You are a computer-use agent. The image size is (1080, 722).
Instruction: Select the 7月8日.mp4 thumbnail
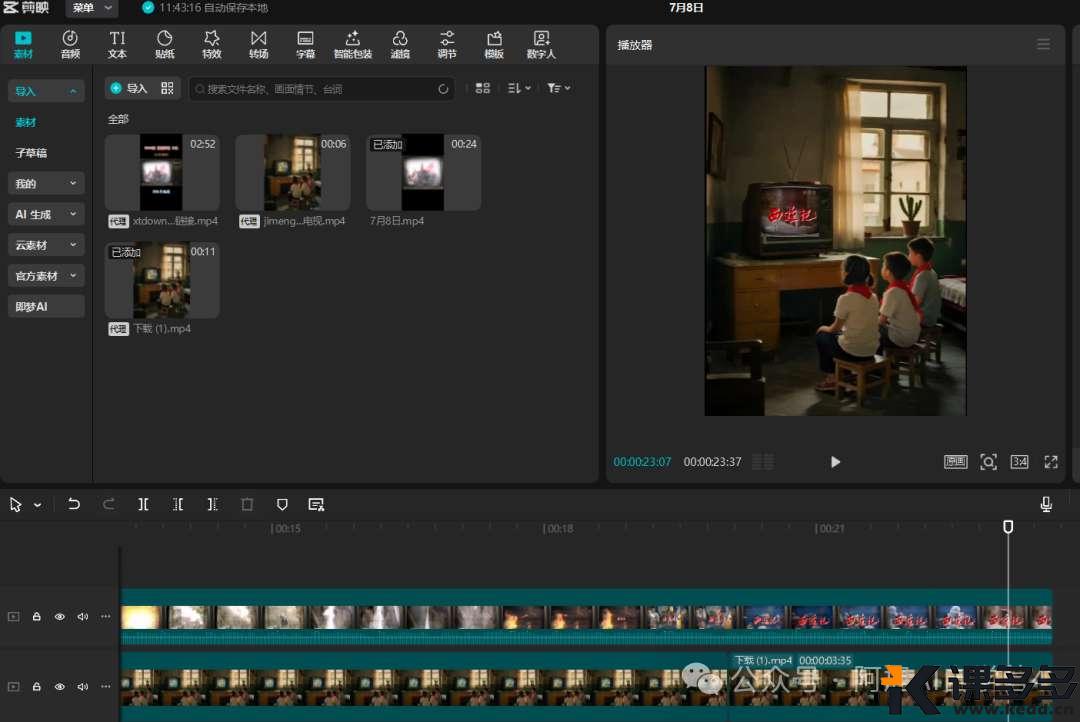(x=423, y=172)
